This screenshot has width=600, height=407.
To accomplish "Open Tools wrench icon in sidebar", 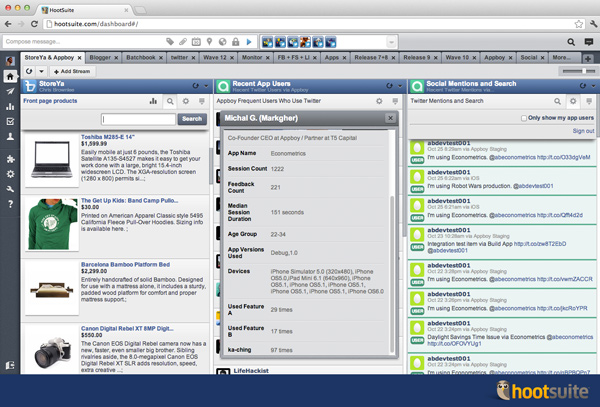I will pyautogui.click(x=10, y=189).
